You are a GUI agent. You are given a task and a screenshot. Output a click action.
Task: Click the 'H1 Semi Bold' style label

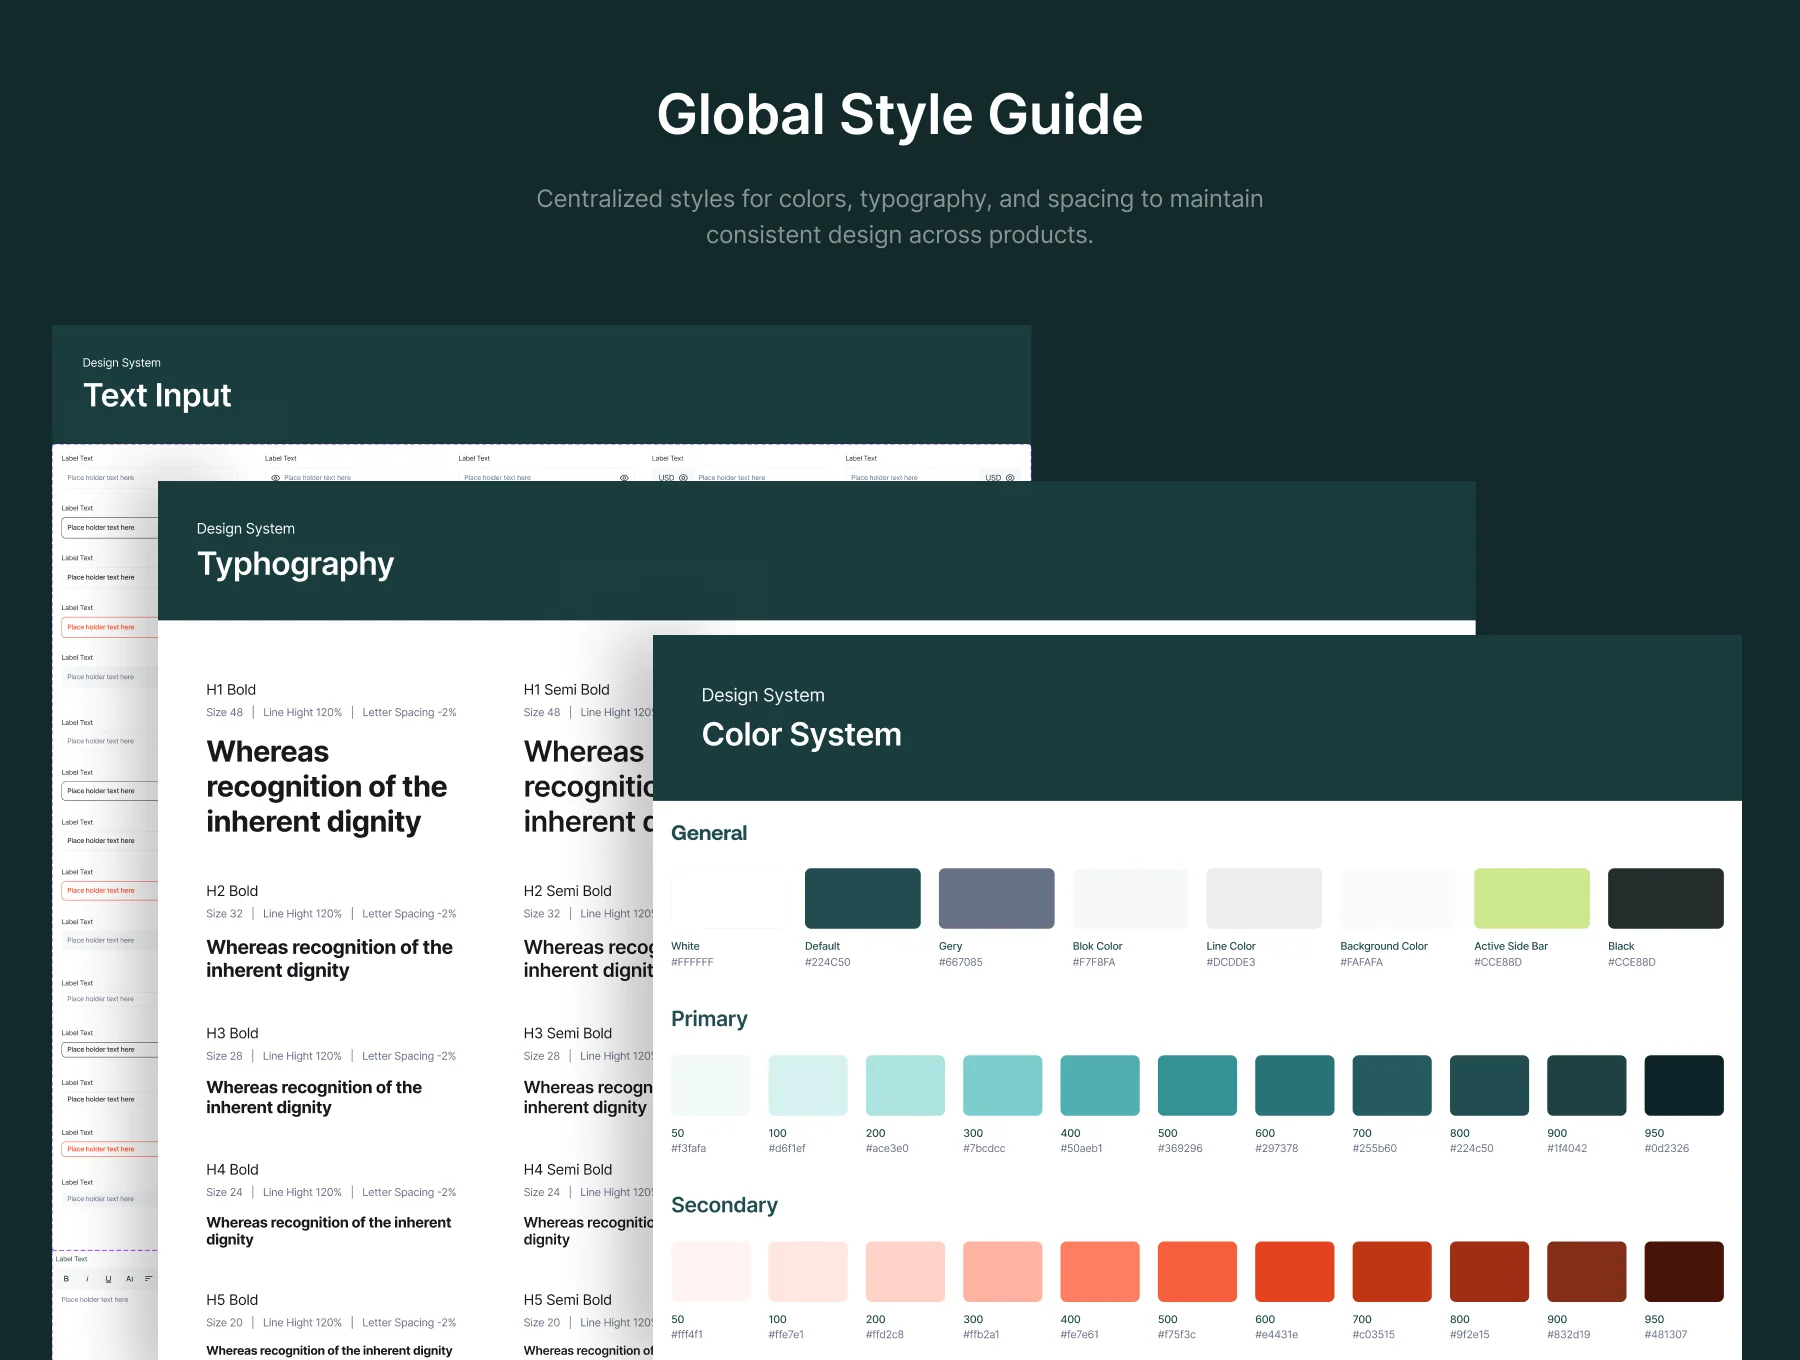coord(566,689)
